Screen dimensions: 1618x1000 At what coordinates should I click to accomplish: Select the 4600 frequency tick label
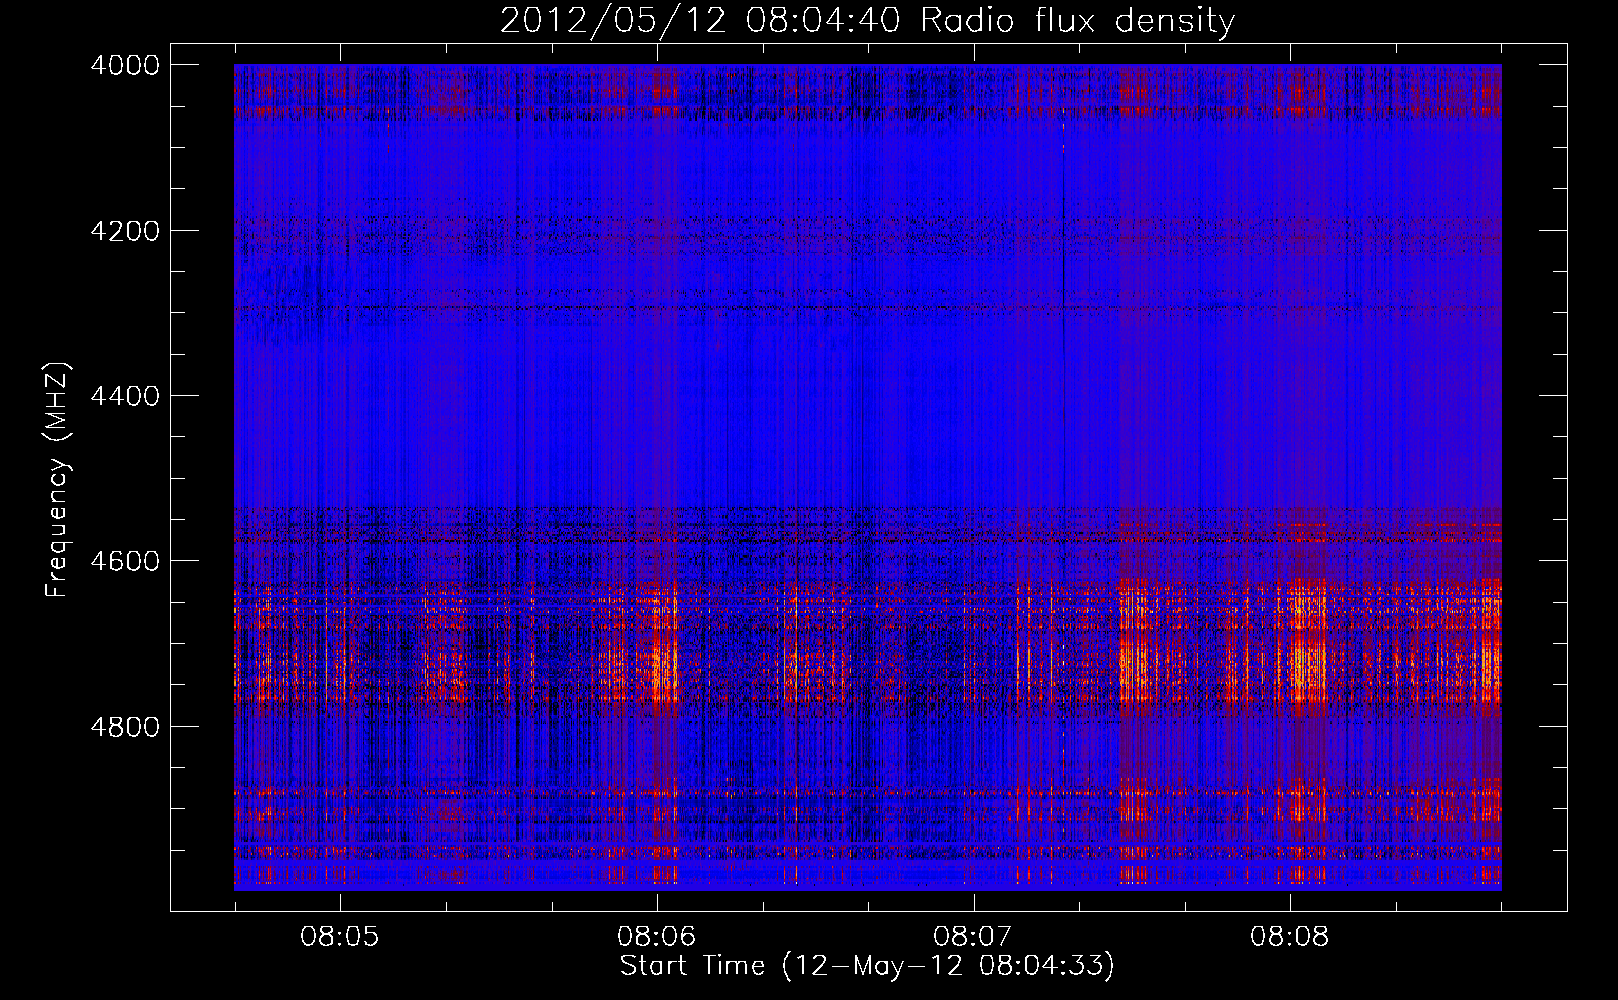coord(125,561)
